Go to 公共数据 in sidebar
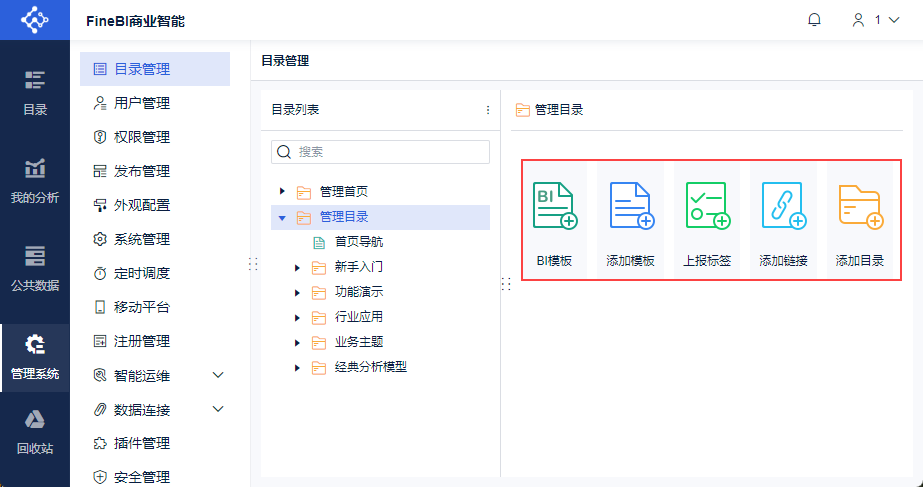This screenshot has width=923, height=487. click(35, 269)
